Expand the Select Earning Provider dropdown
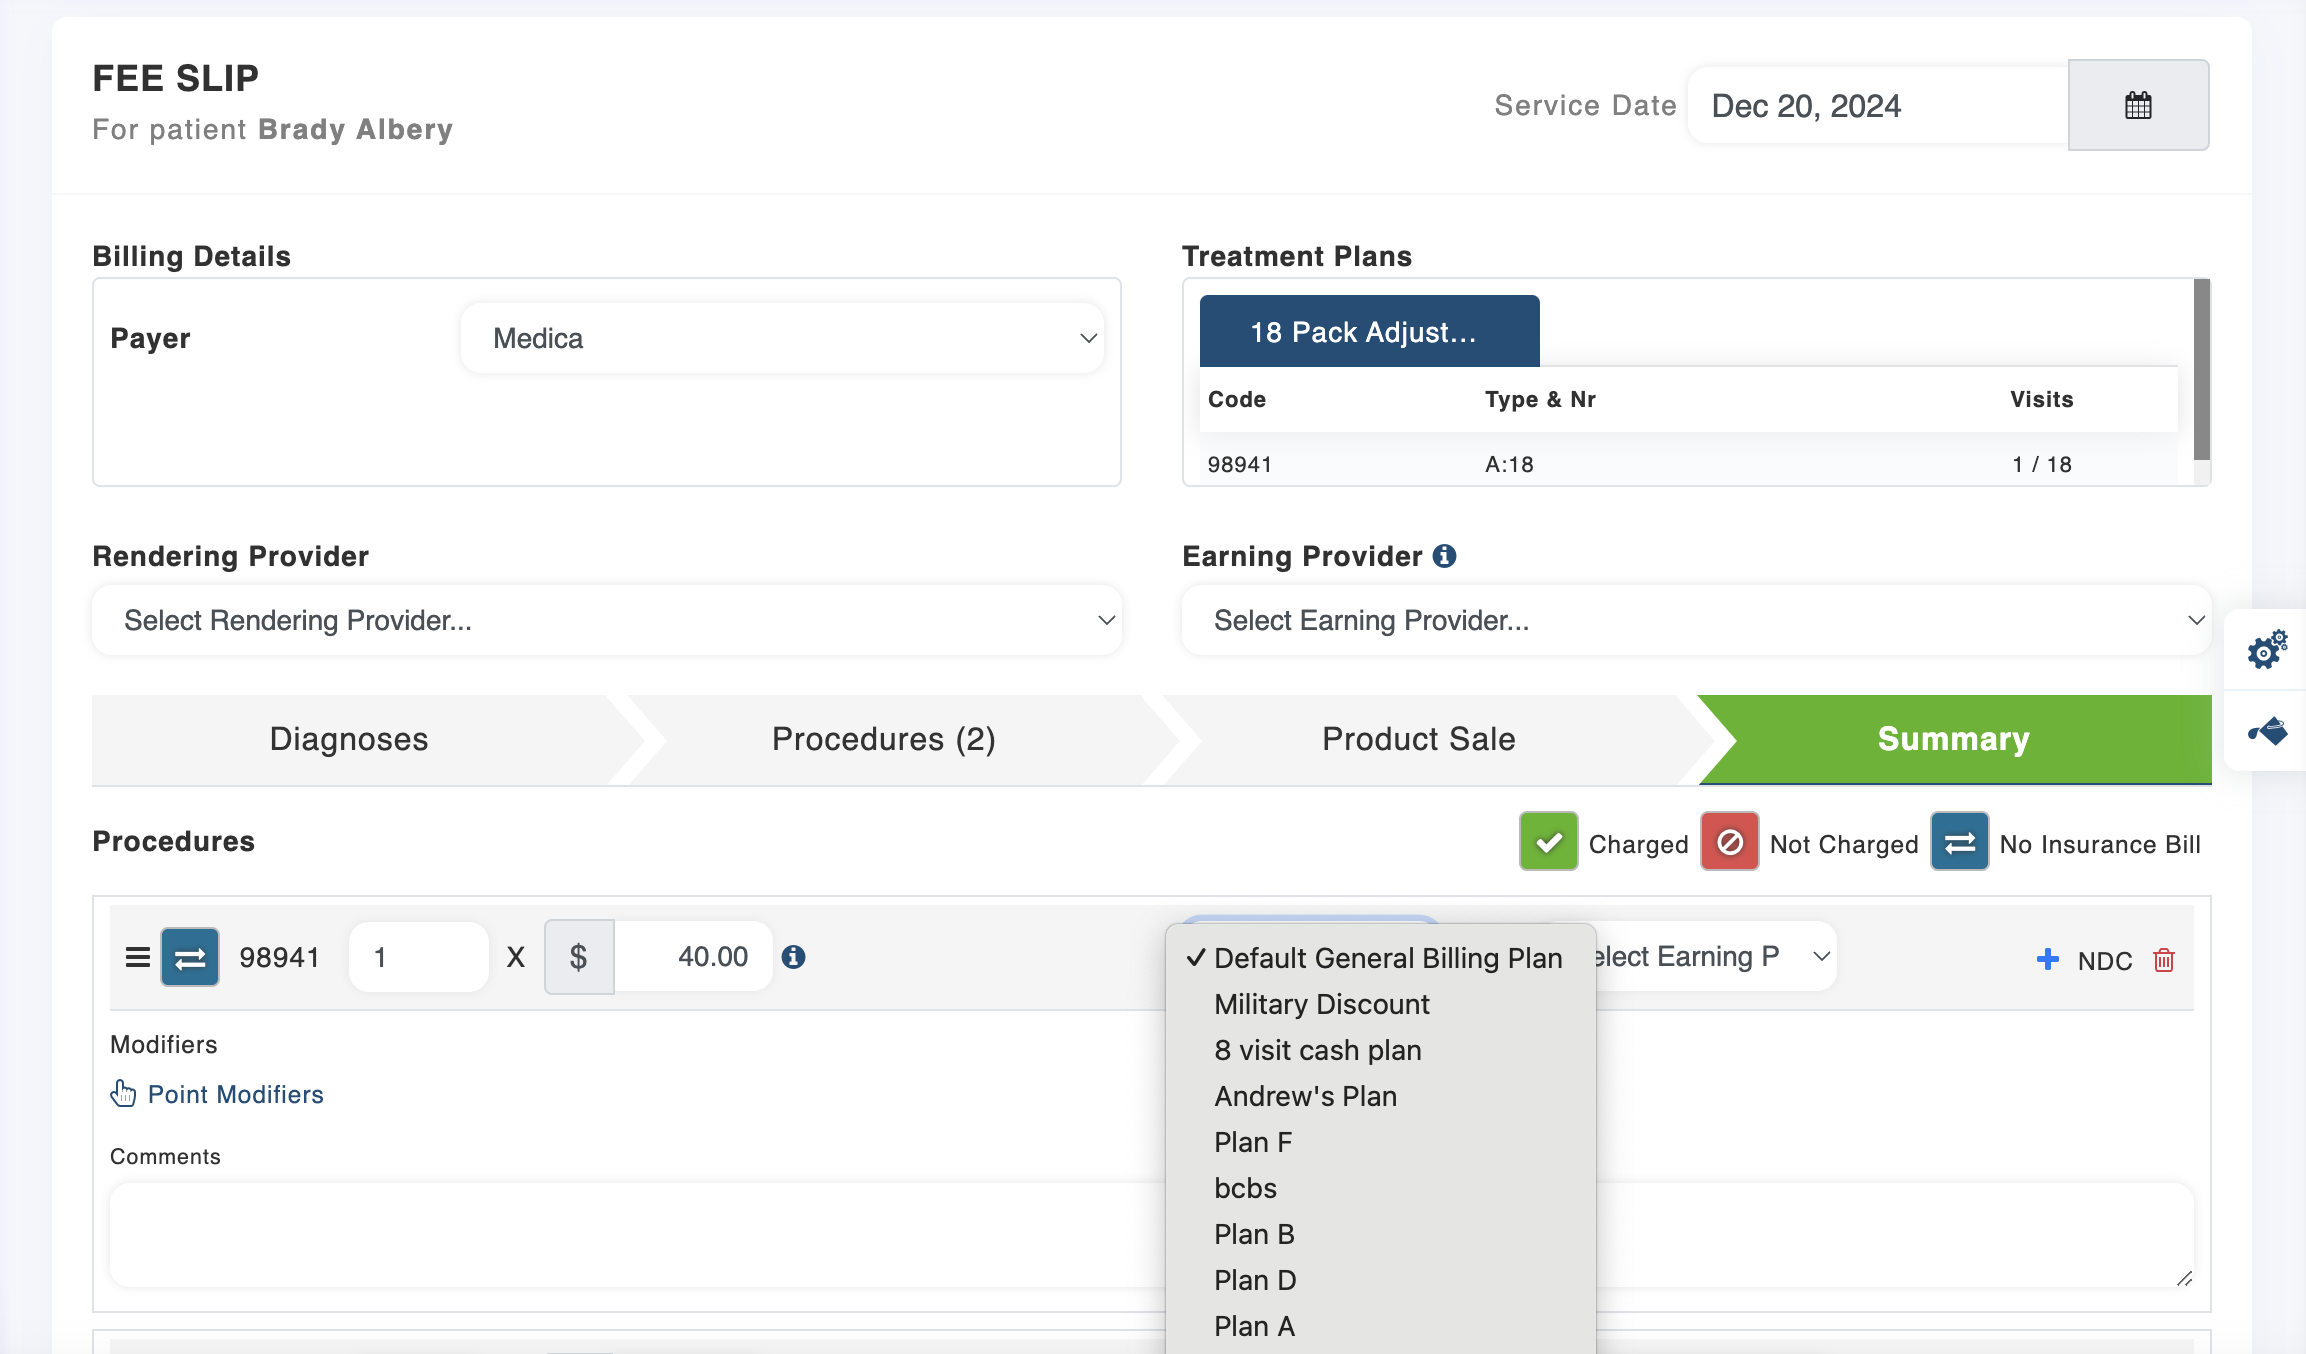 point(1696,620)
